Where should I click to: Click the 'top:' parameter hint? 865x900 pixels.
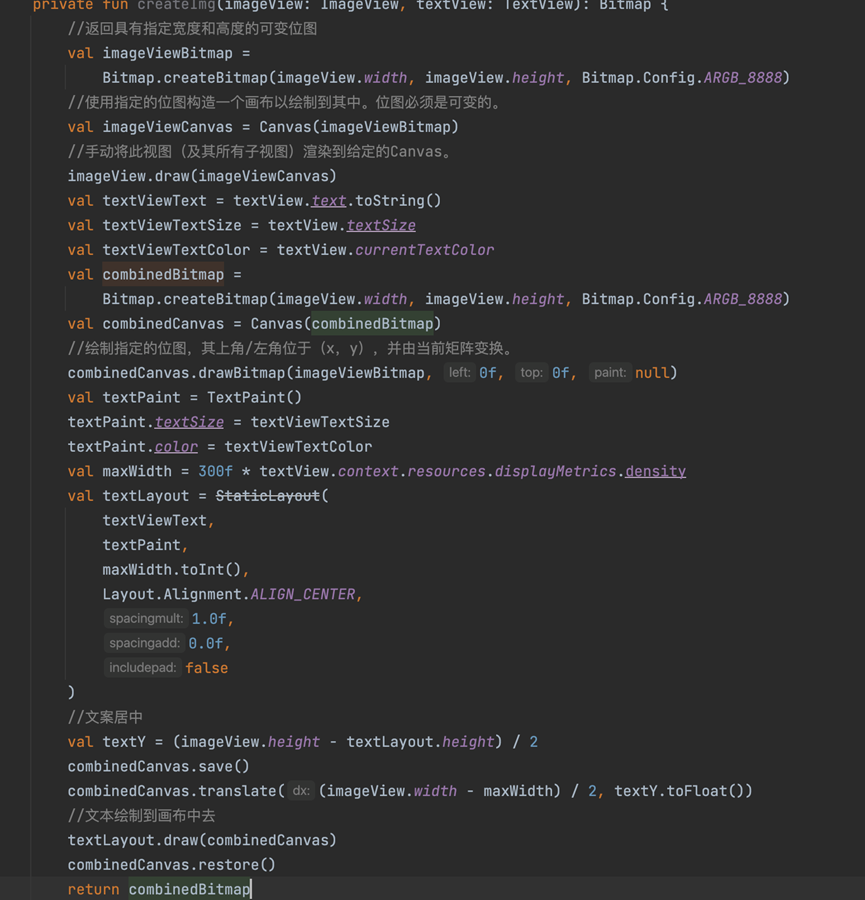pyautogui.click(x=531, y=373)
